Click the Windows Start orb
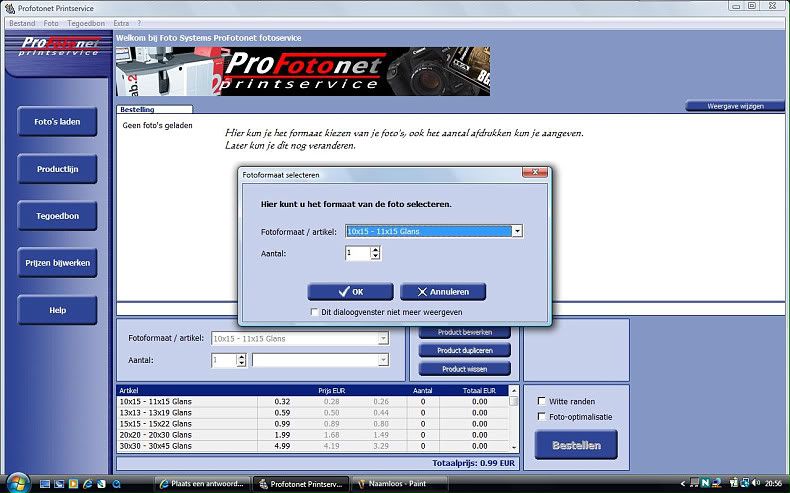Image resolution: width=790 pixels, height=493 pixels. pos(16,482)
